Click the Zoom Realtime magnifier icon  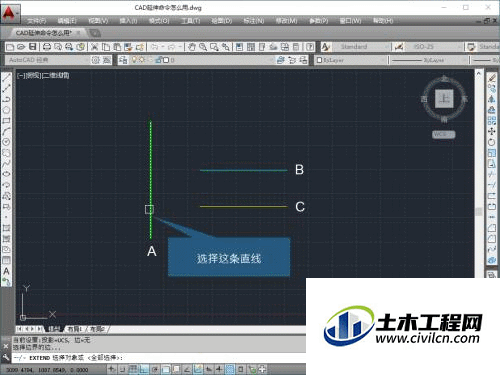tap(203, 47)
